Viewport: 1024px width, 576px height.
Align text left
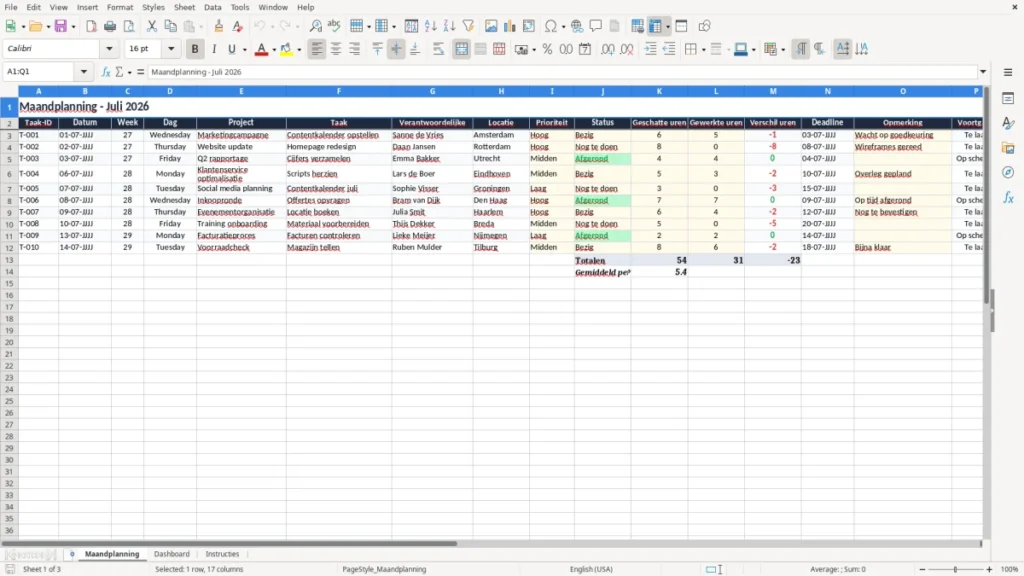[x=317, y=49]
